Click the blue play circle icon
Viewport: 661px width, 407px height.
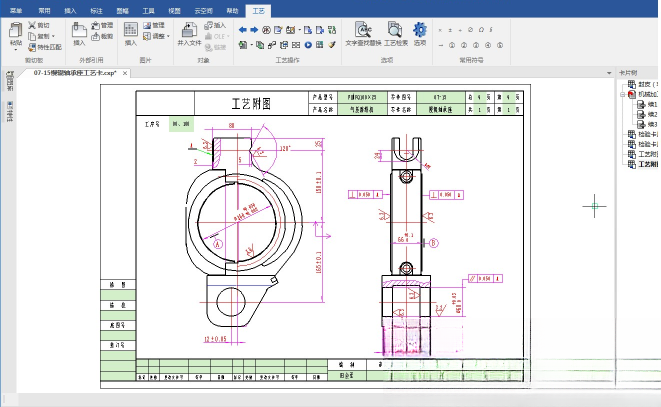click(x=308, y=45)
